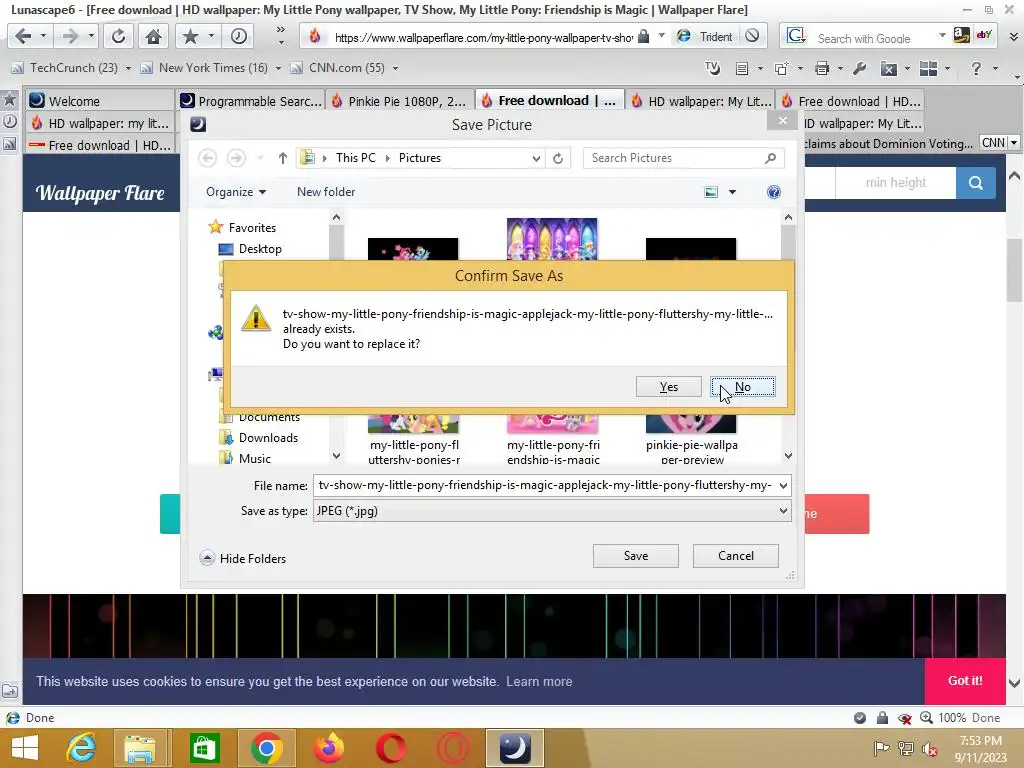
Task: Open Internet Explorer from the taskbar
Action: click(82, 748)
